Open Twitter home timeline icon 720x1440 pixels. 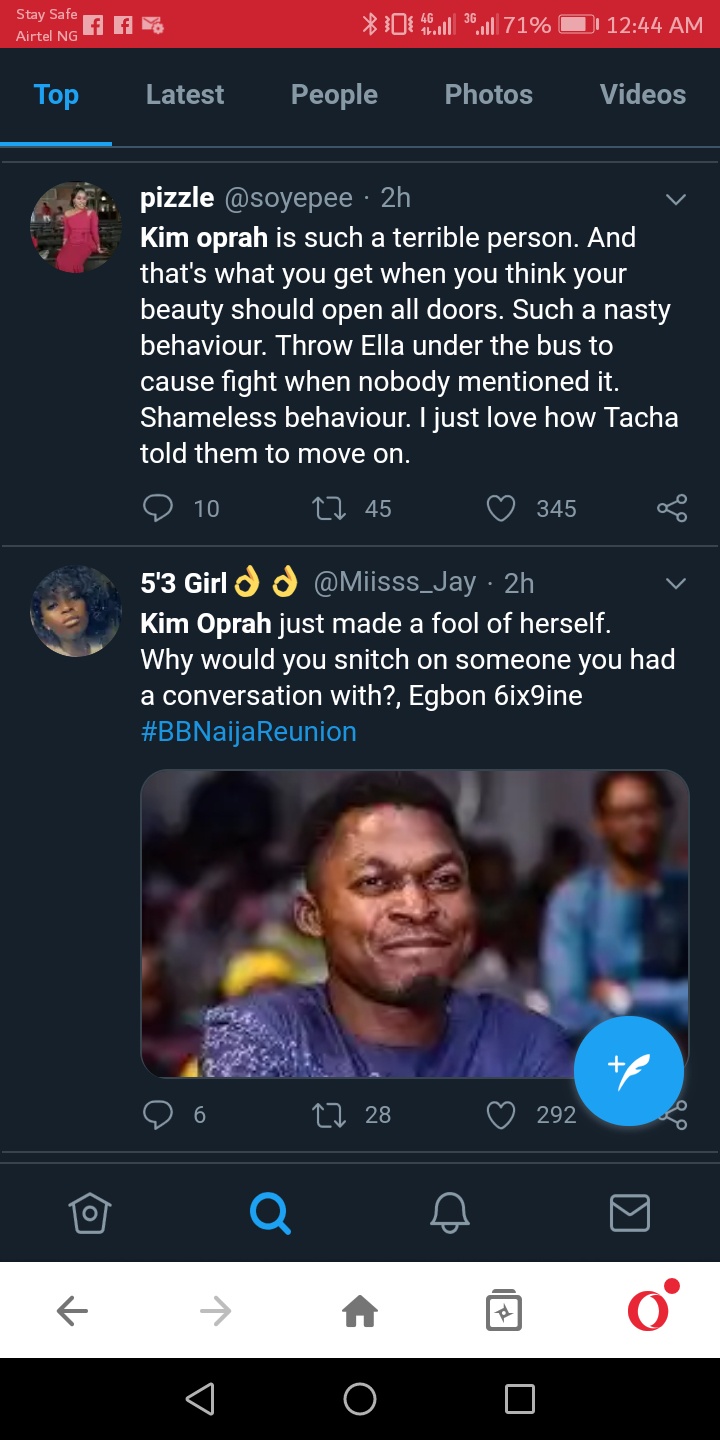[90, 1214]
